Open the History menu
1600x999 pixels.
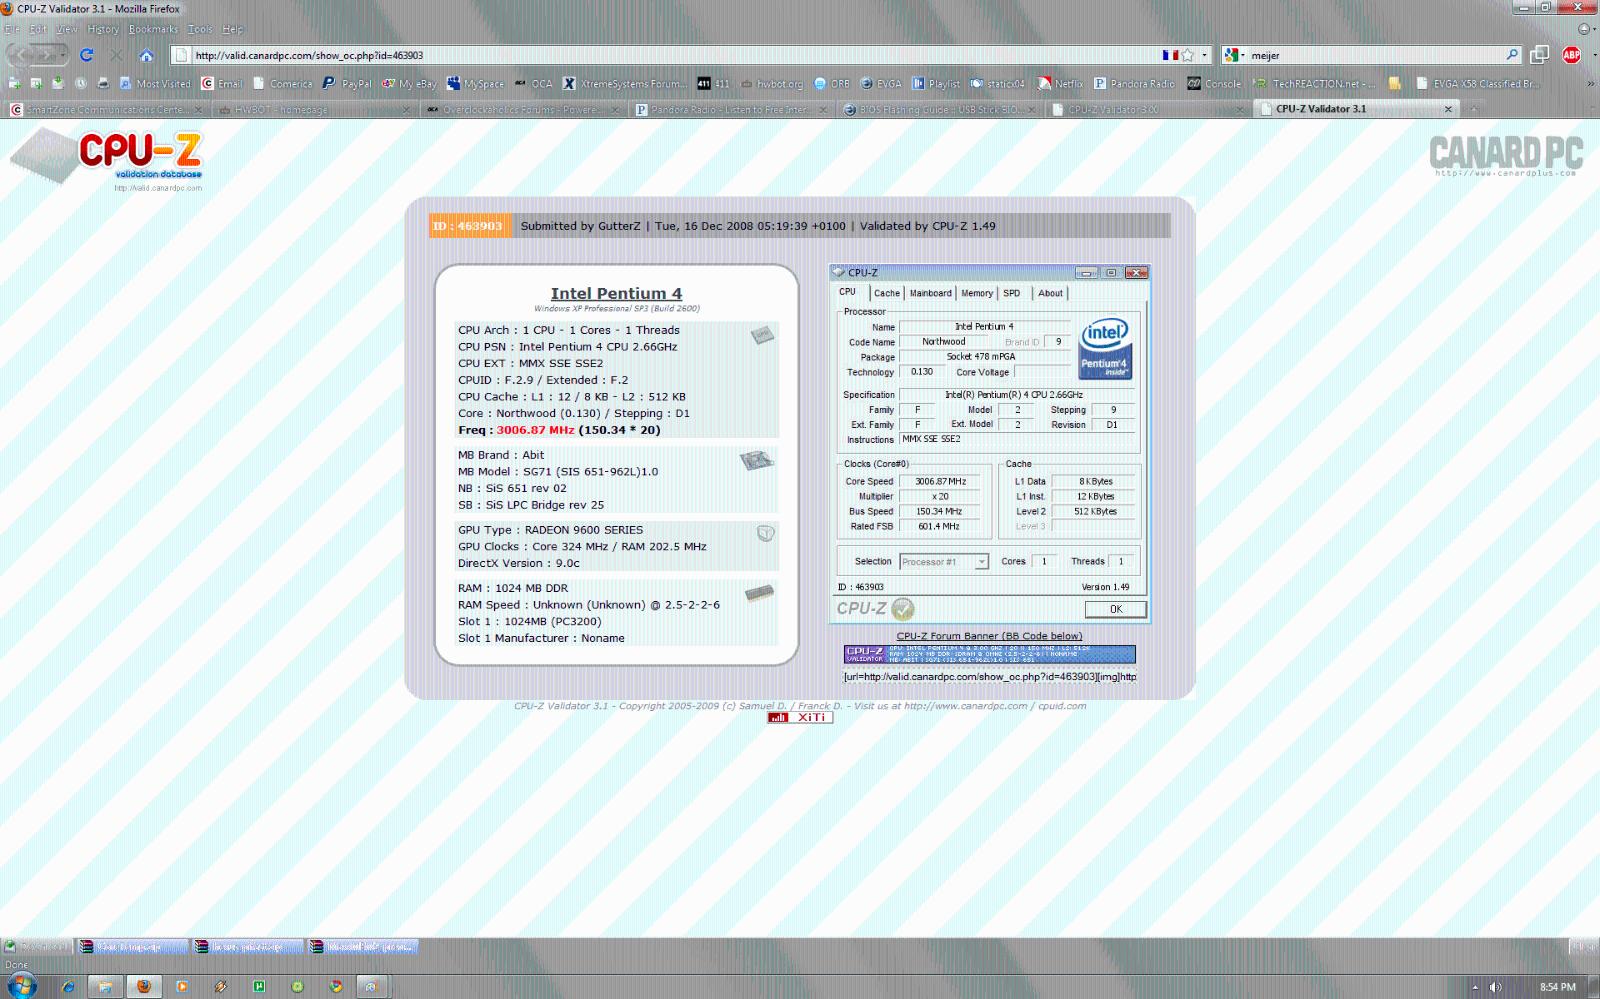pyautogui.click(x=102, y=29)
